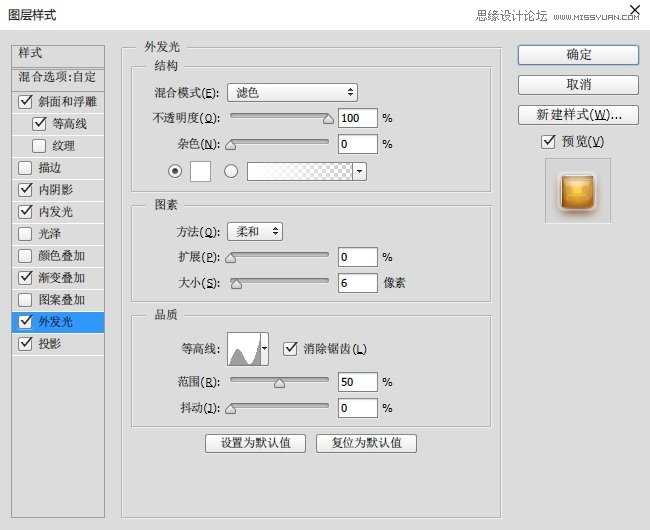Click the 不透明度 opacity slider
Viewport: 650px width, 530px height.
click(279, 118)
